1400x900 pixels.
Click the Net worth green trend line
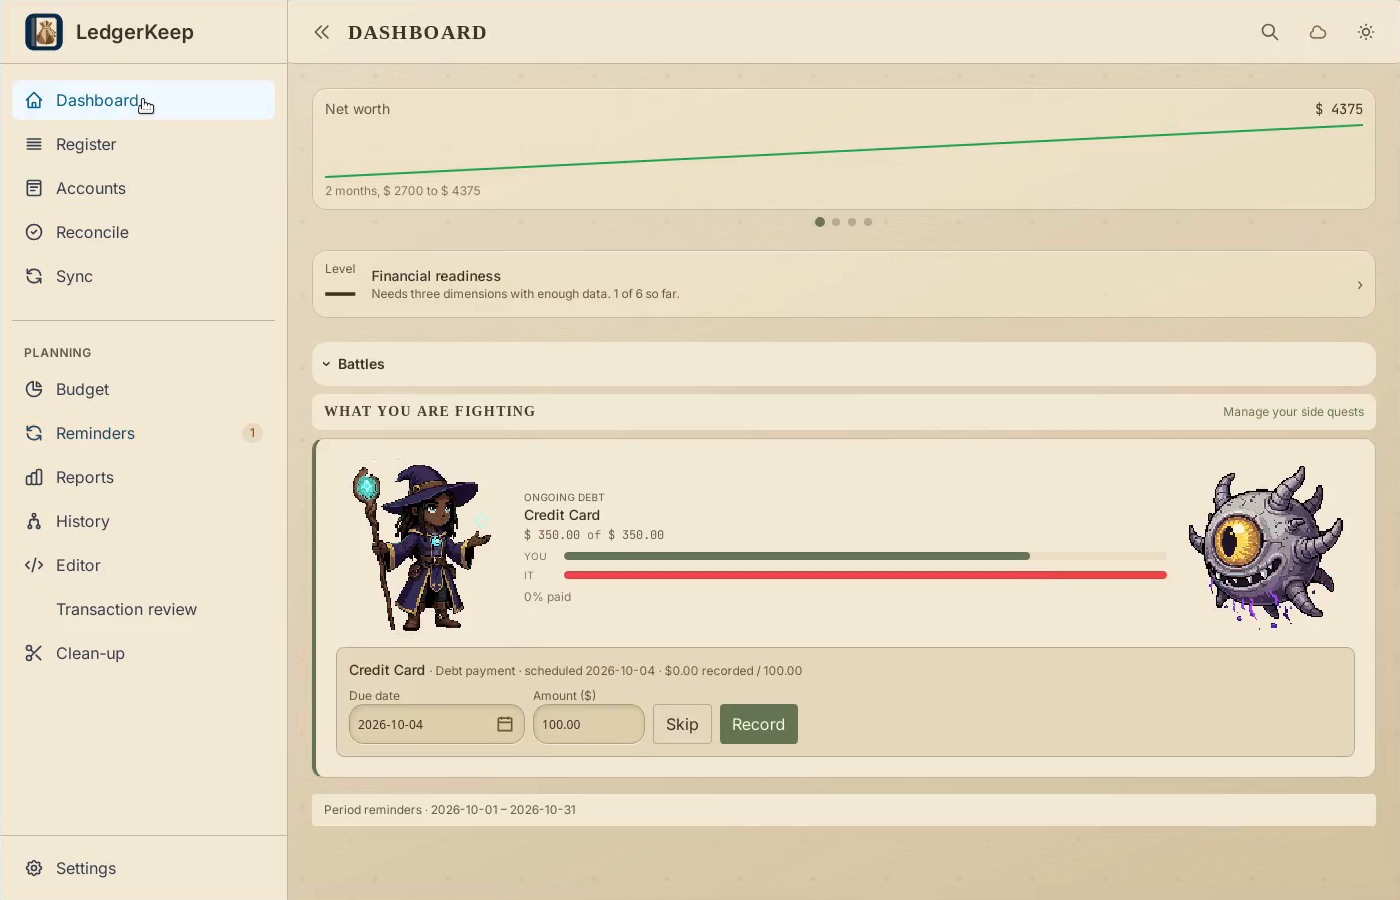844,151
